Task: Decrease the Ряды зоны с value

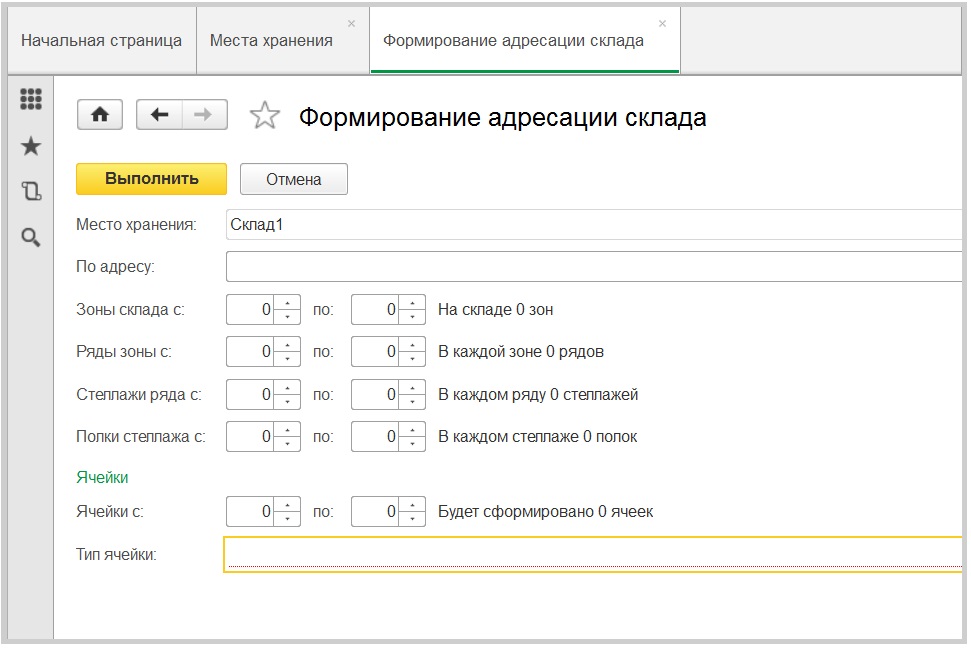Action: pyautogui.click(x=288, y=358)
